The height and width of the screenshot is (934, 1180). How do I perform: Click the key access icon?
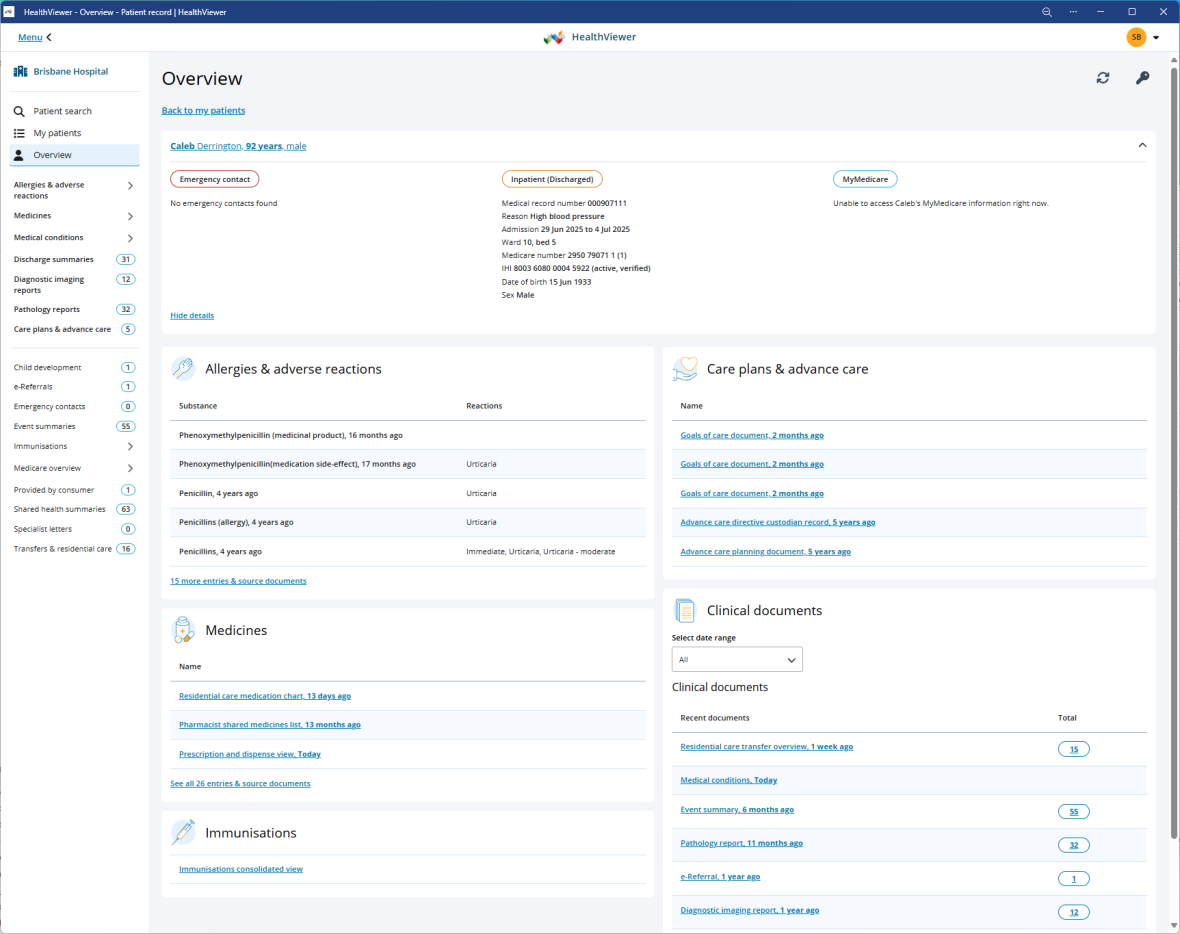tap(1142, 78)
